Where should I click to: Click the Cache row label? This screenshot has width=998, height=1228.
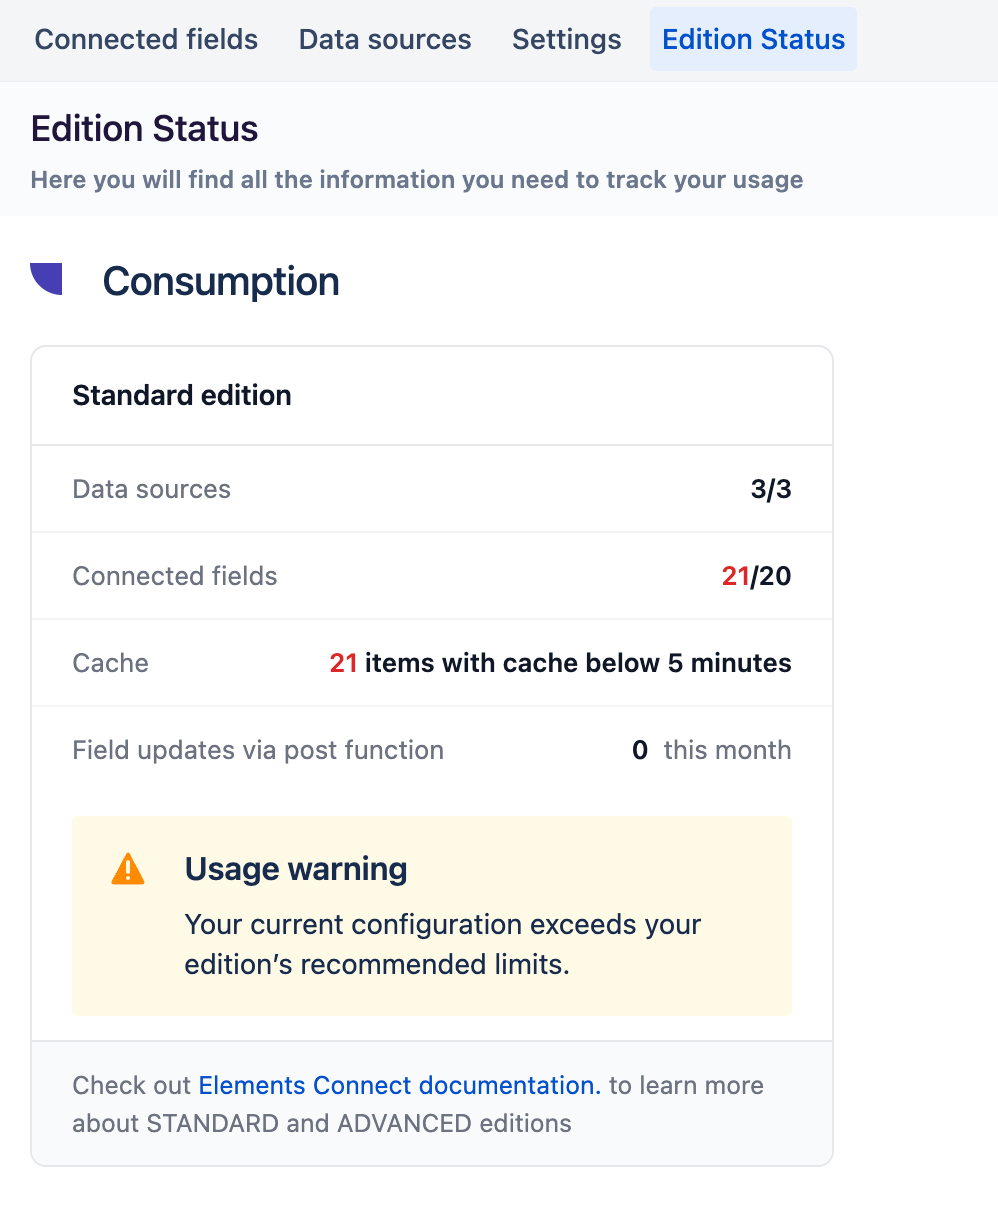(x=111, y=663)
